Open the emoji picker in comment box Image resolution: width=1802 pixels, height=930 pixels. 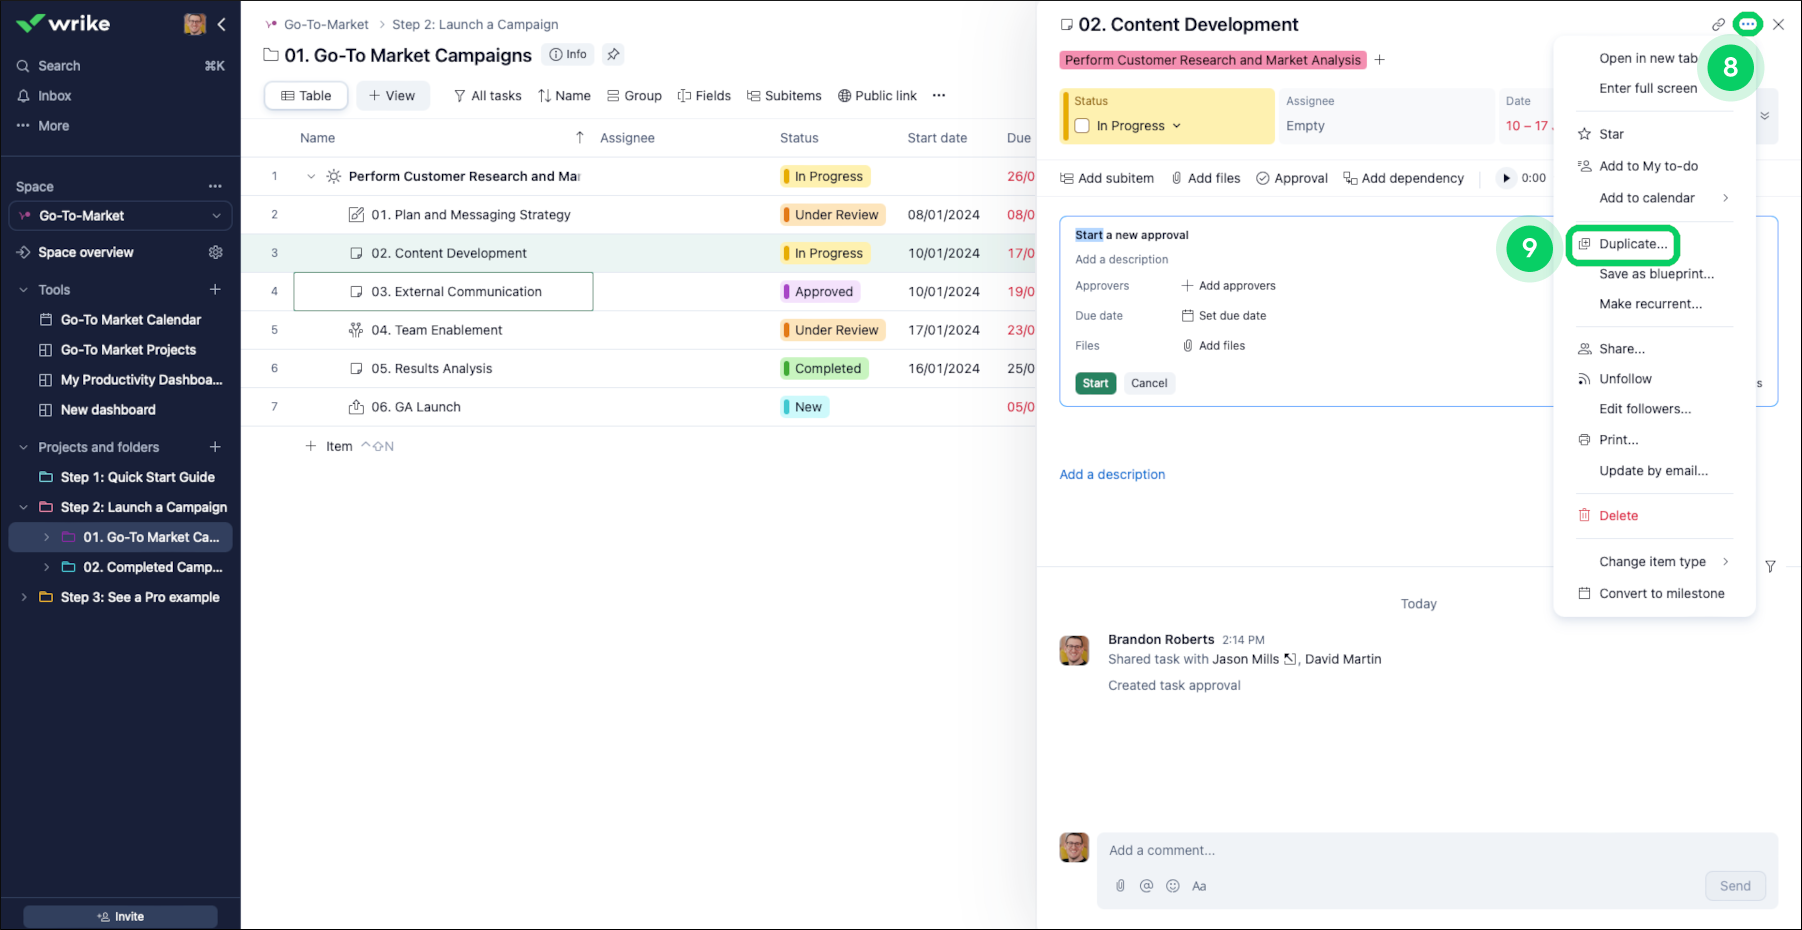[1172, 886]
